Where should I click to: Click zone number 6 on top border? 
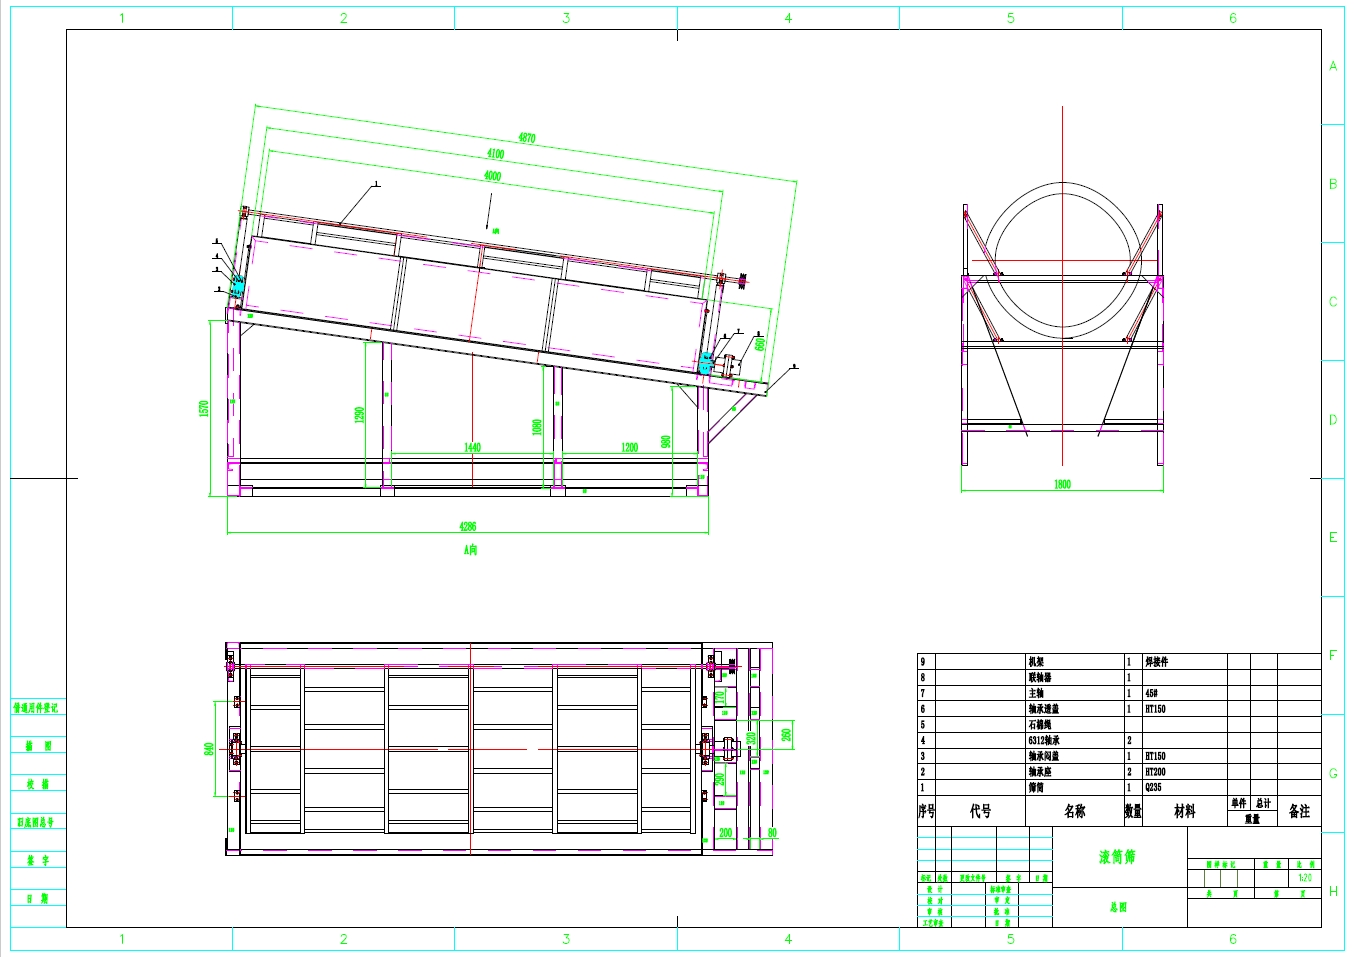click(x=1232, y=18)
